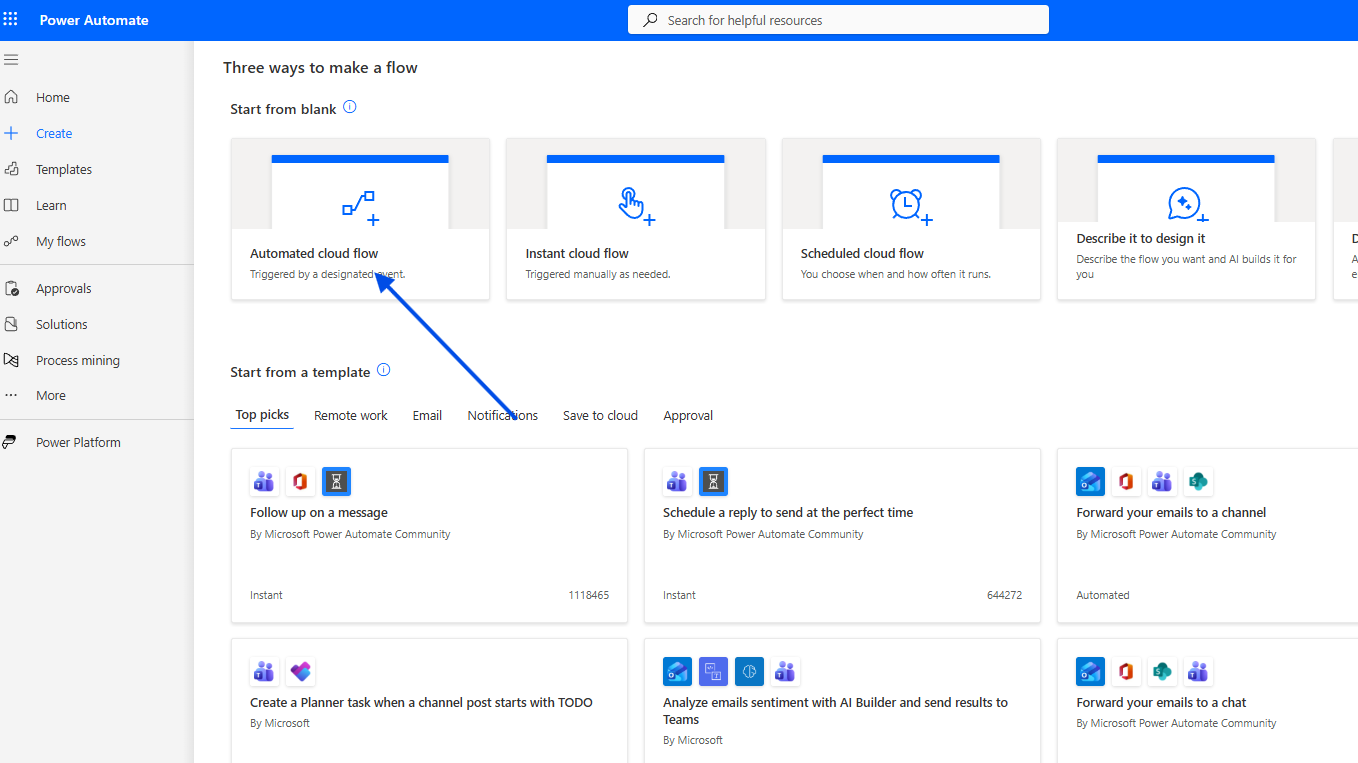Click the Search for helpful resources field
This screenshot has height=763, width=1358.
(838, 20)
